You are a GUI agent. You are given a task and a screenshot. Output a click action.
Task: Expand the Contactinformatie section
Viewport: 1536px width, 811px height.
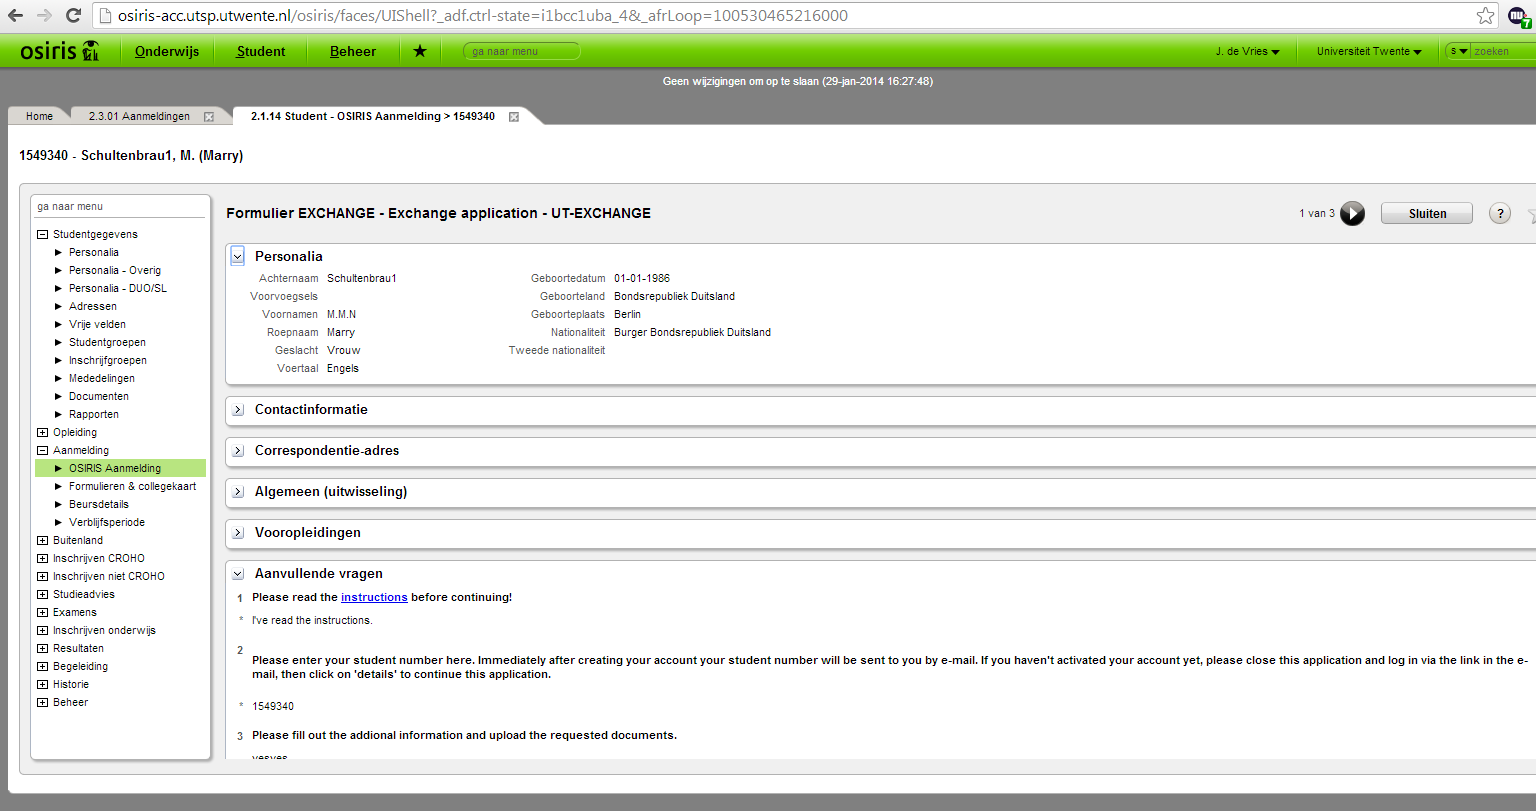pos(238,410)
